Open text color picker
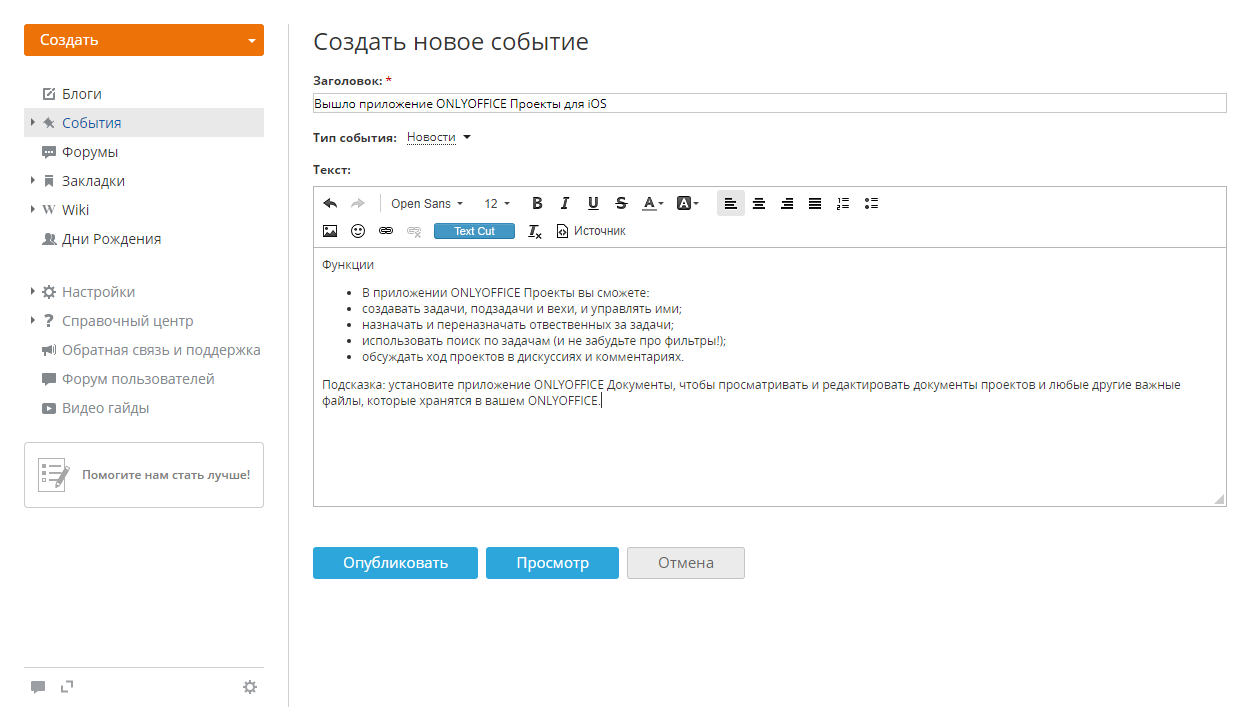1240x708 pixels. coord(653,203)
